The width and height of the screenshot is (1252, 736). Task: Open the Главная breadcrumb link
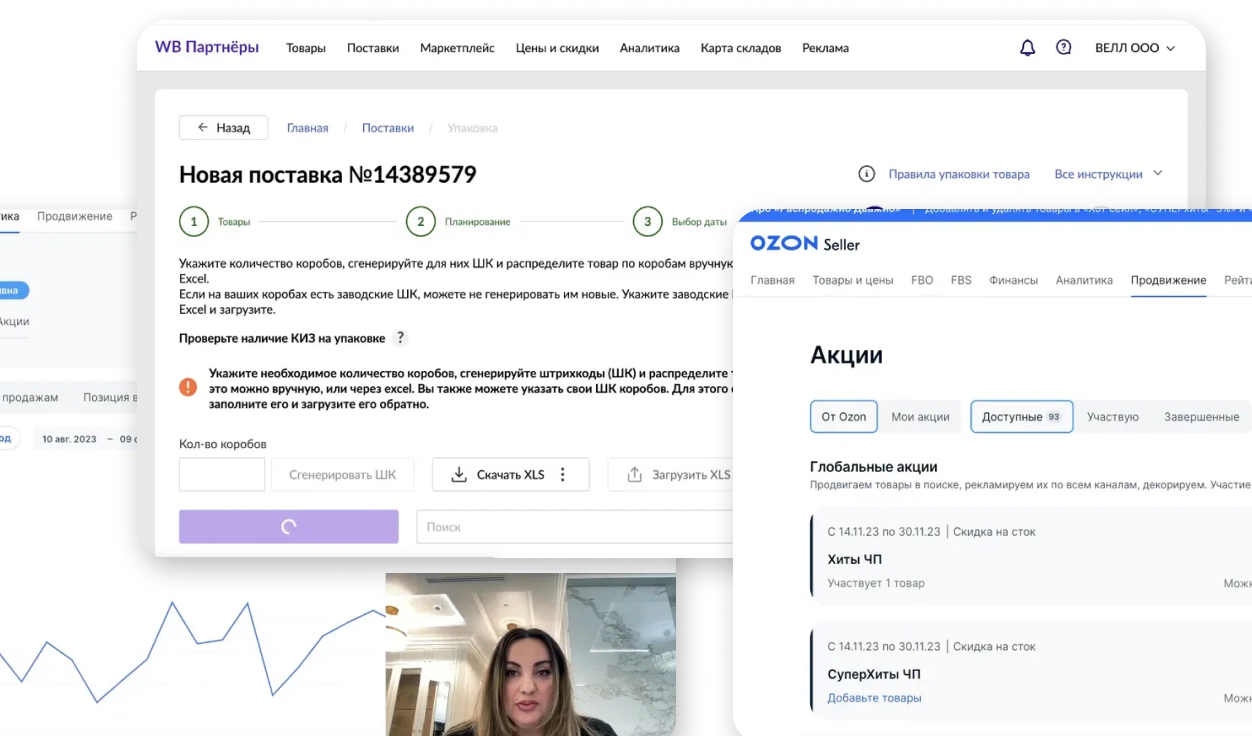point(308,128)
